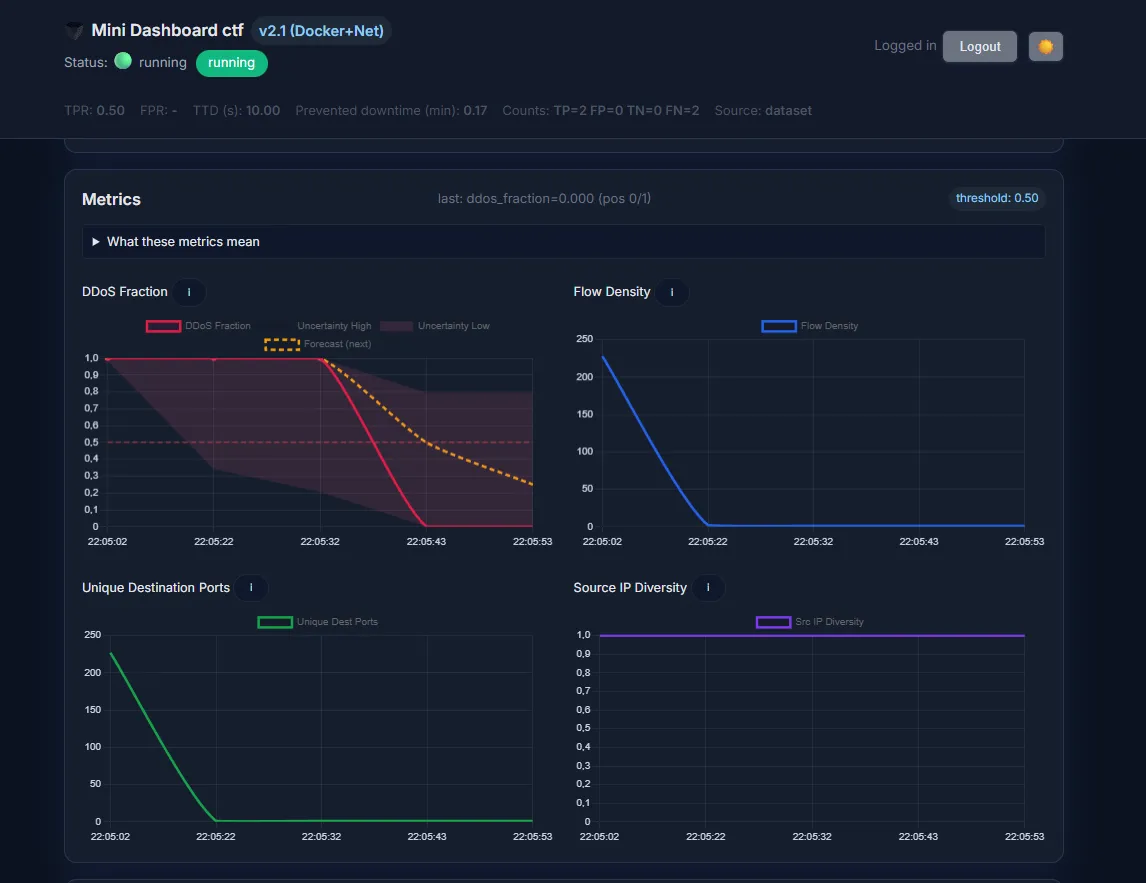Click the green status indicator dot
1146x883 pixels.
click(x=123, y=61)
